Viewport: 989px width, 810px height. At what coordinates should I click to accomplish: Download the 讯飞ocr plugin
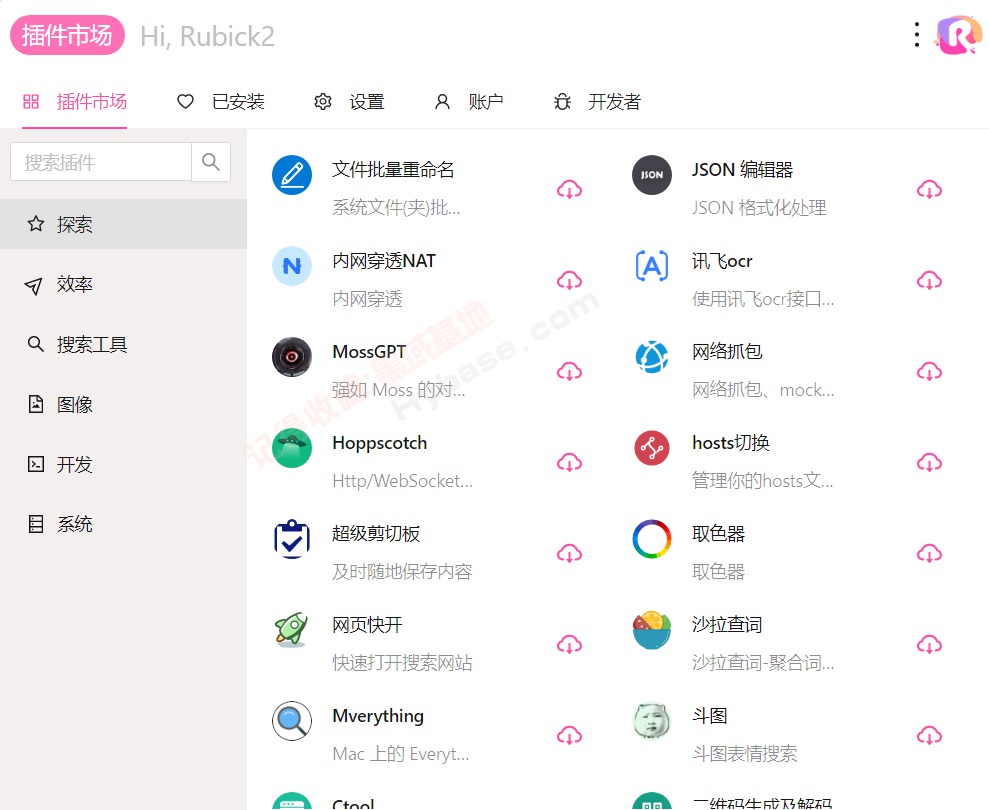pos(929,280)
